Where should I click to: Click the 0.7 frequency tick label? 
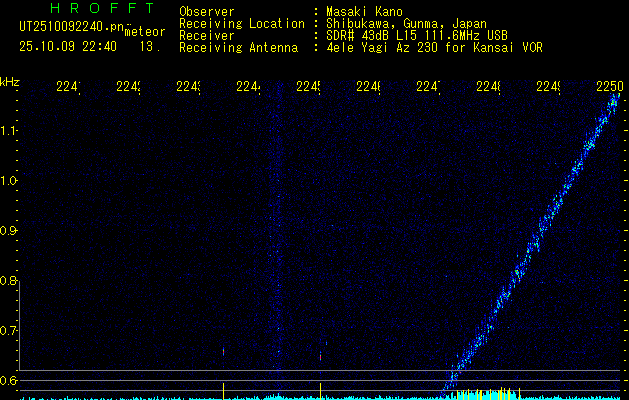[x=9, y=330]
